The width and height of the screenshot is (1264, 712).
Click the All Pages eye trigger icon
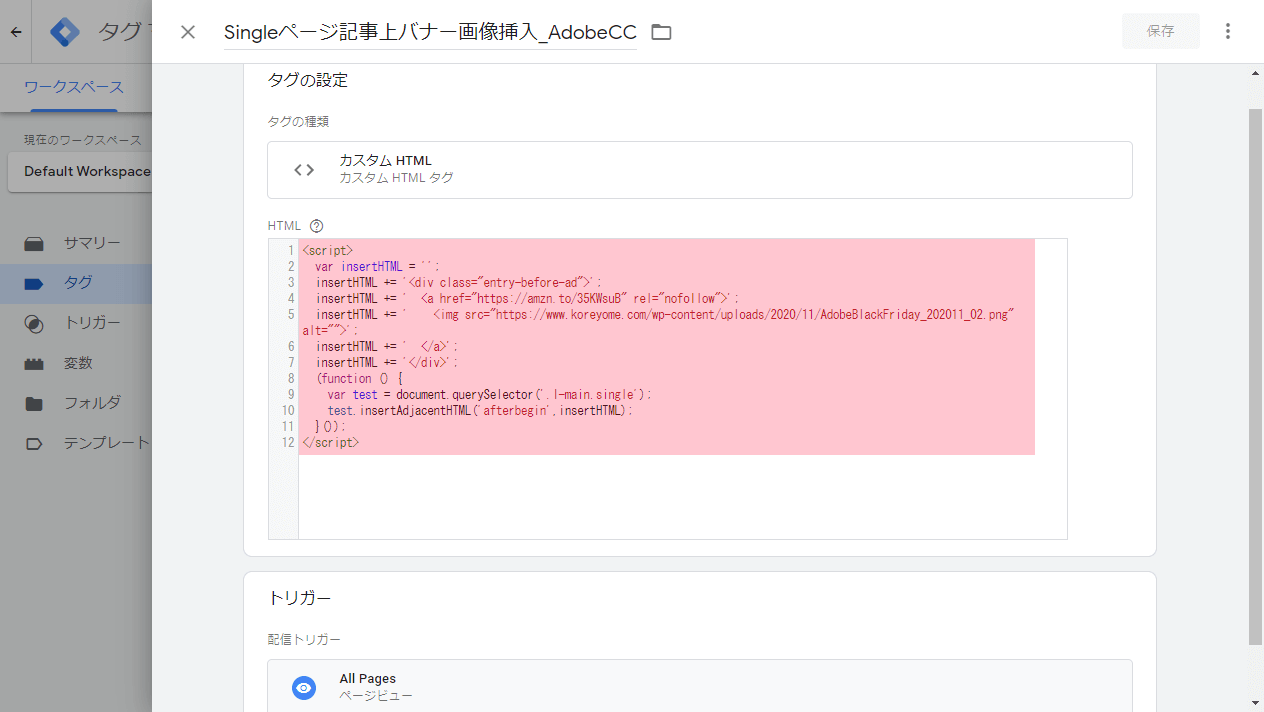coord(304,688)
